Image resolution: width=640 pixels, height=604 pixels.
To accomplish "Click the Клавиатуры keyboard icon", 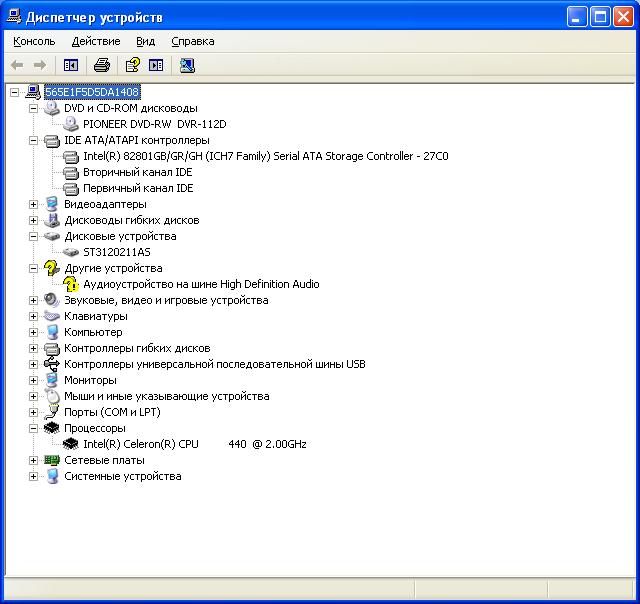I will point(52,316).
